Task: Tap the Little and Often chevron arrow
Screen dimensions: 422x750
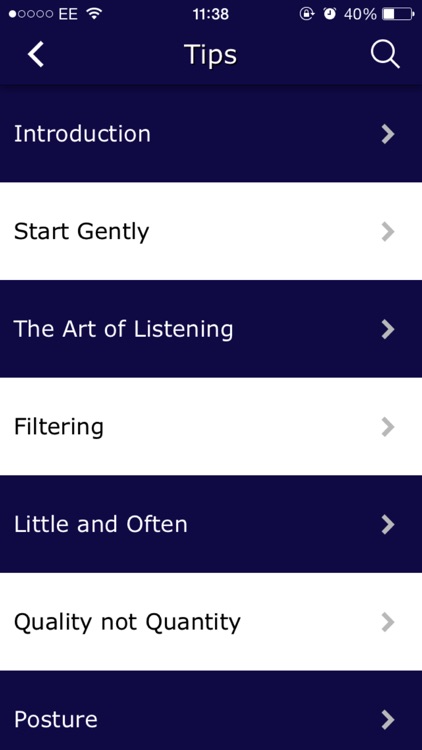Action: (x=388, y=525)
